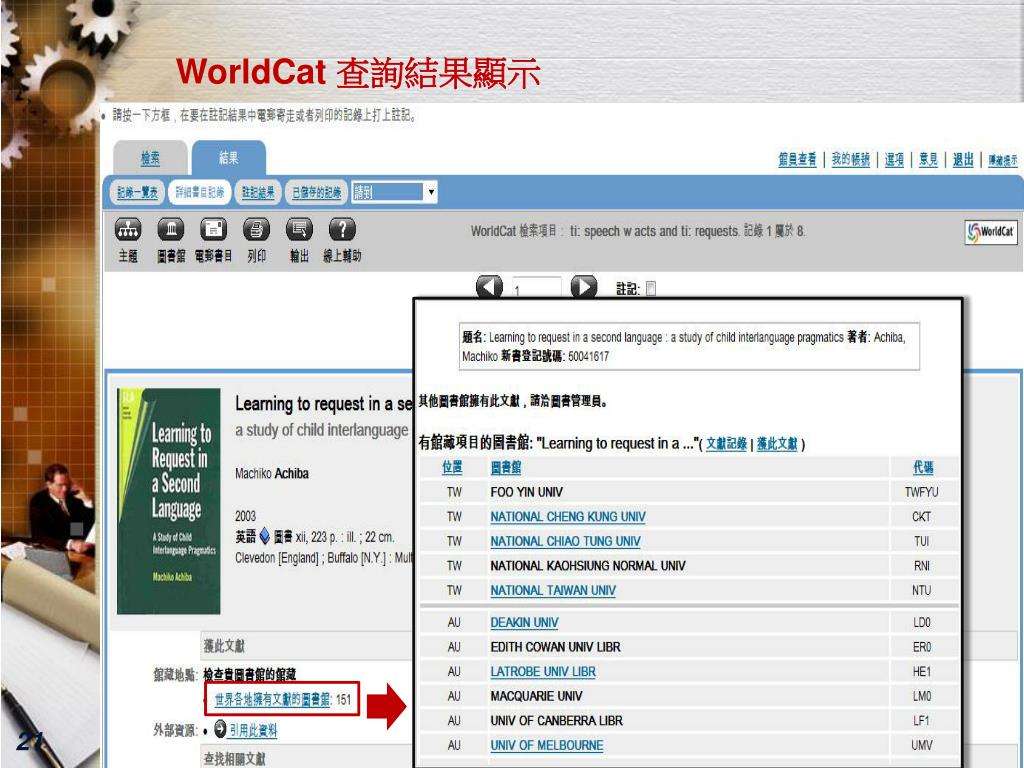
Task: Click the TWFYU library code
Action: (921, 492)
